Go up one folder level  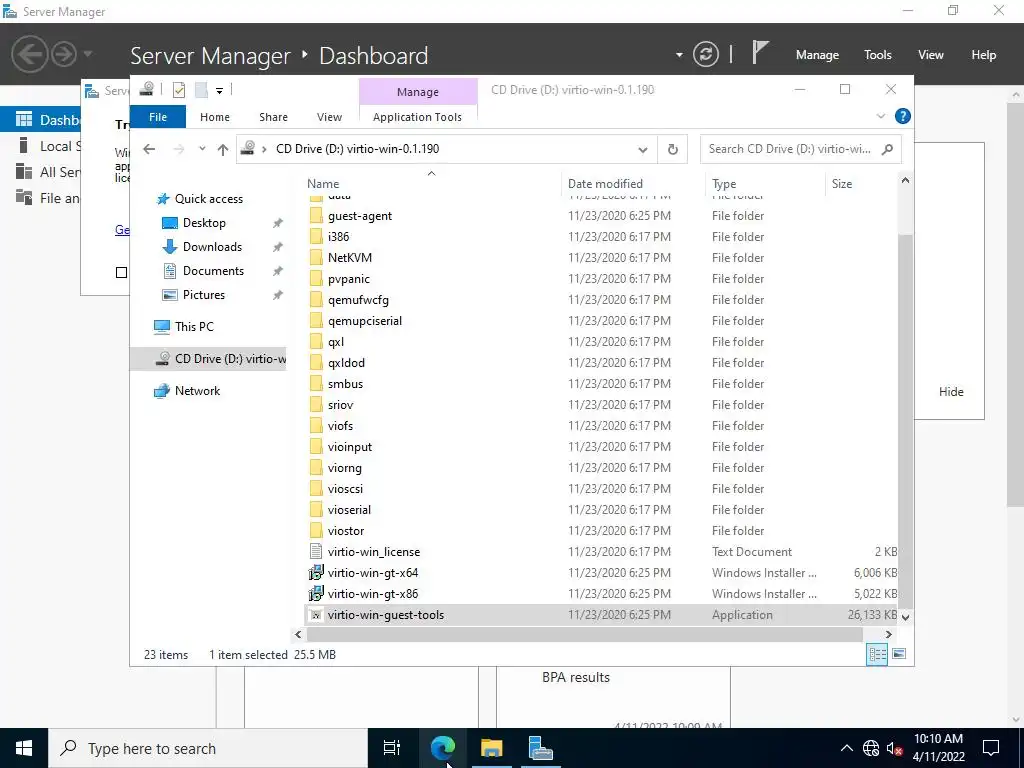tap(223, 150)
